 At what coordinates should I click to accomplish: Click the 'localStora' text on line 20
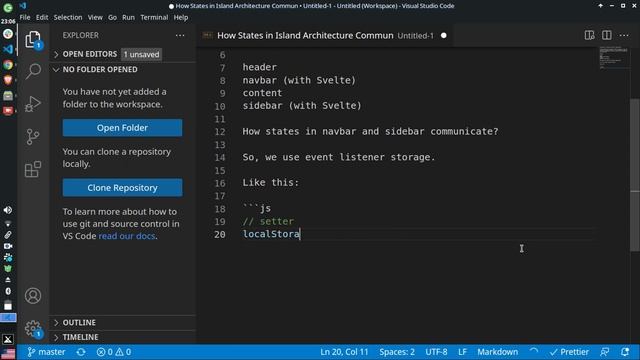(x=271, y=234)
